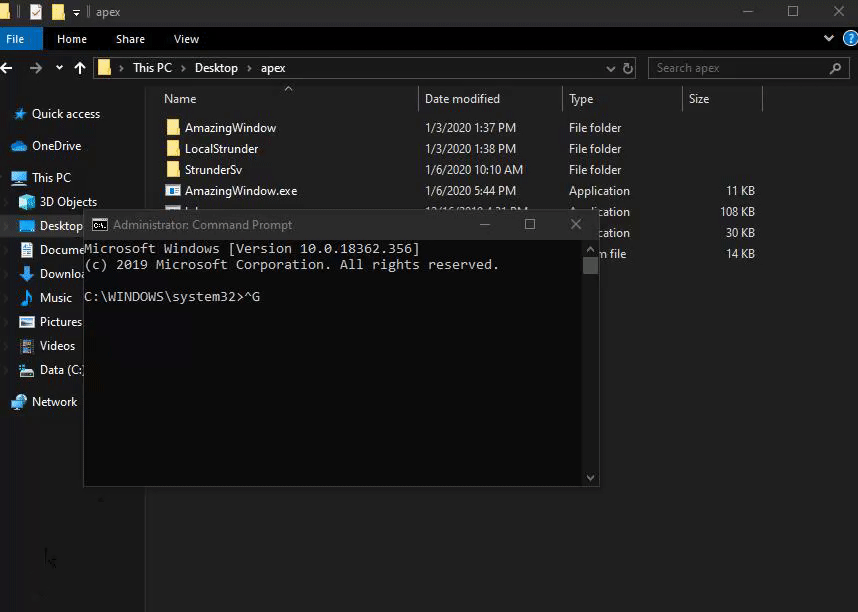858x612 pixels.
Task: Click the Data (C:) drive icon
Action: pyautogui.click(x=26, y=371)
